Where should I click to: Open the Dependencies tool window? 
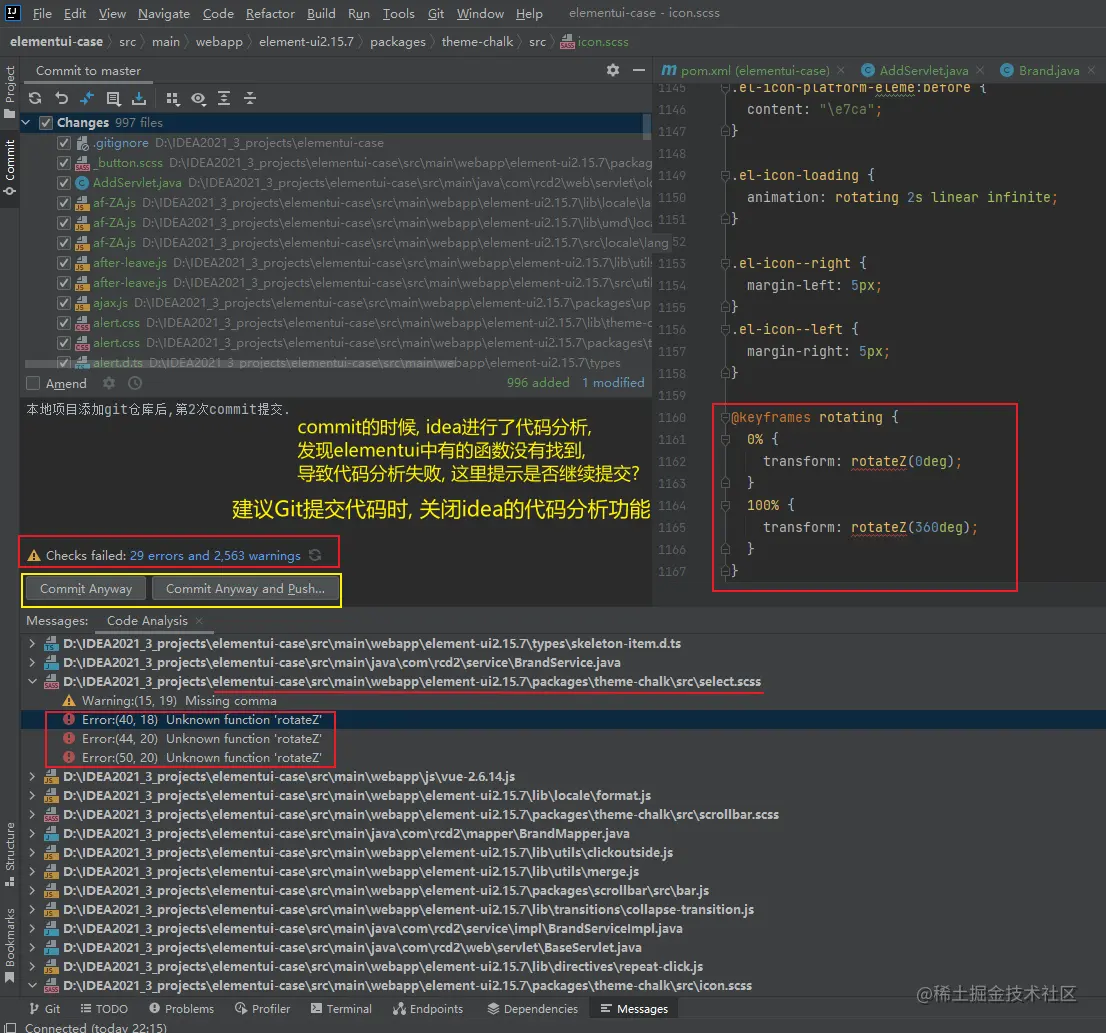533,1009
